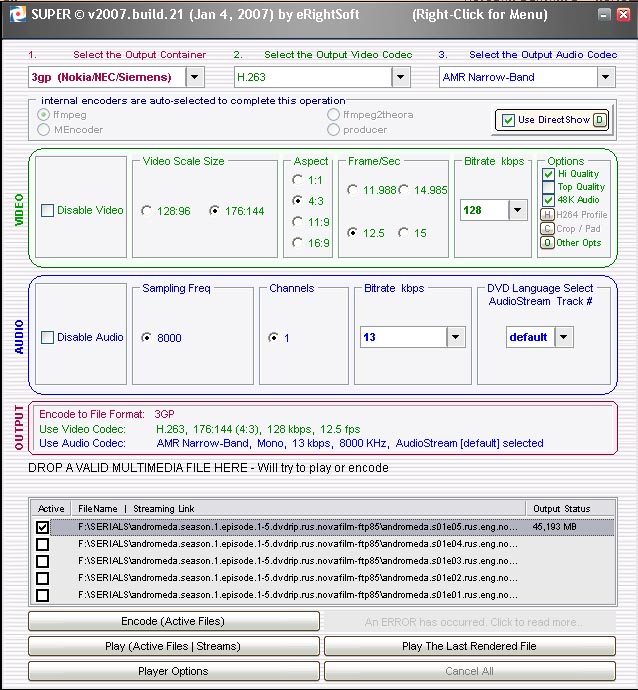The image size is (638, 690).
Task: Click Play (Active Files | Streams) button
Action: (x=174, y=646)
